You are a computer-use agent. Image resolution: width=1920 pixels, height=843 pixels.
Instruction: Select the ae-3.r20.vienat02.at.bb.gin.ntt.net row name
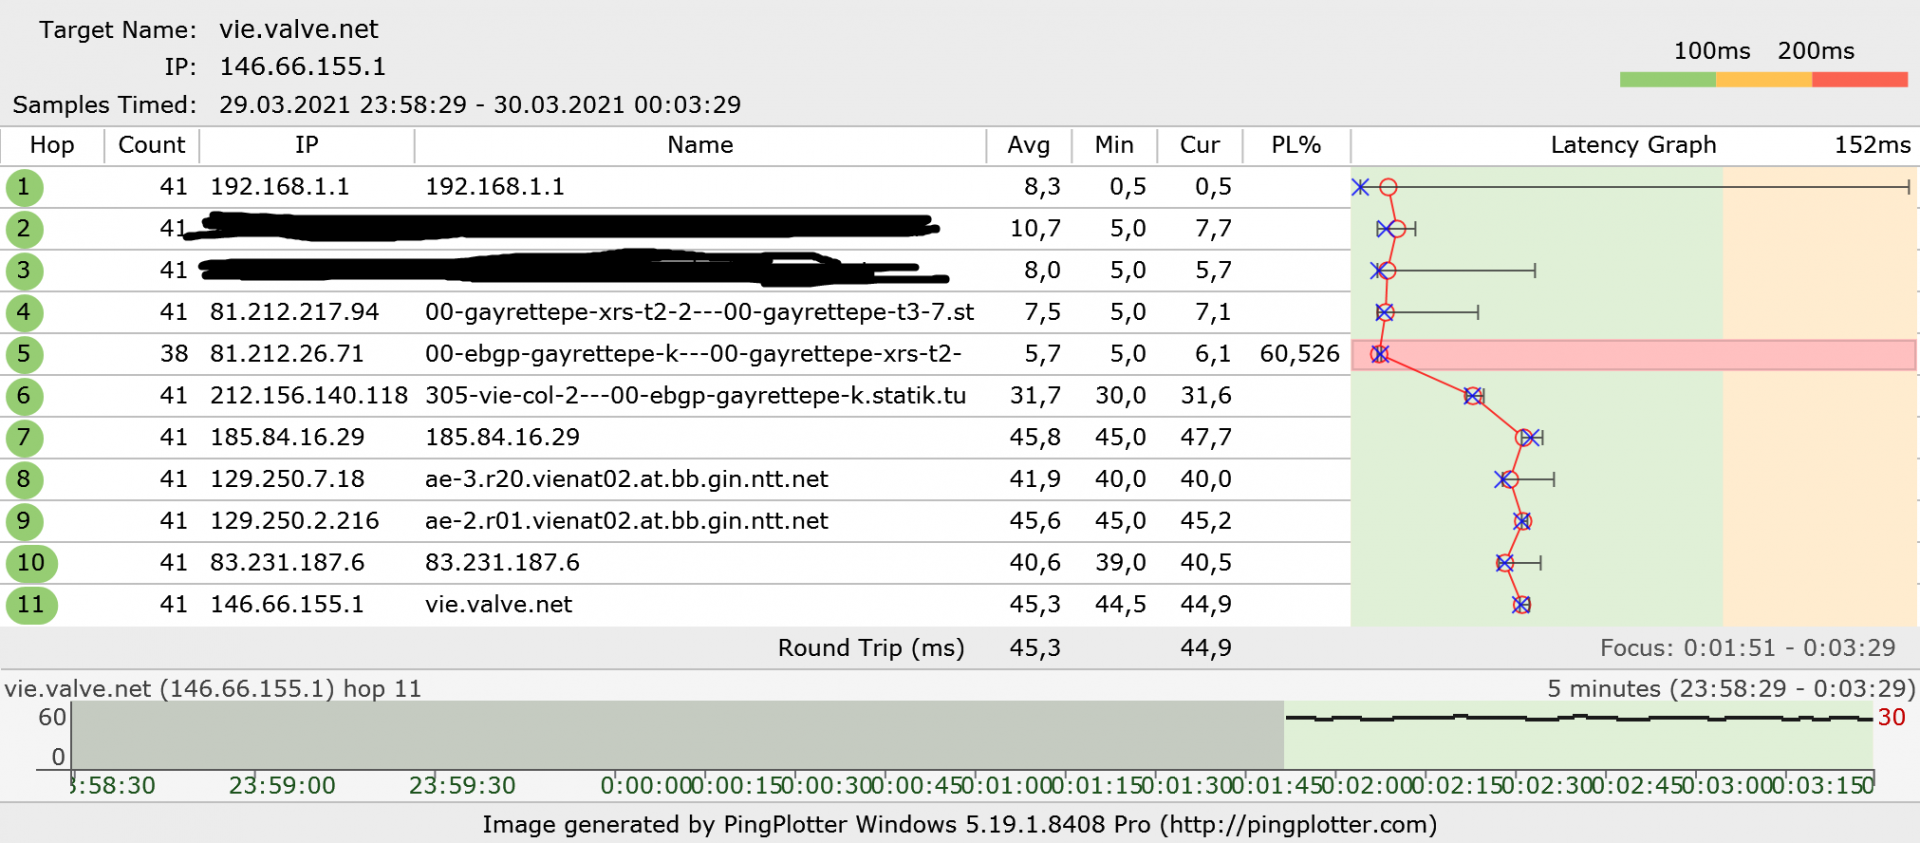click(x=626, y=480)
